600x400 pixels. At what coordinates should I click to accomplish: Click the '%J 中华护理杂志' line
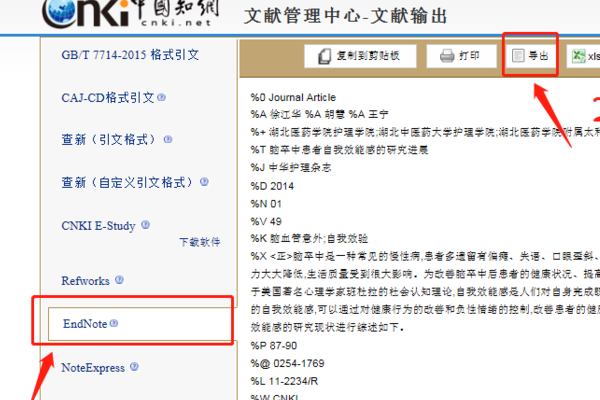coord(291,168)
